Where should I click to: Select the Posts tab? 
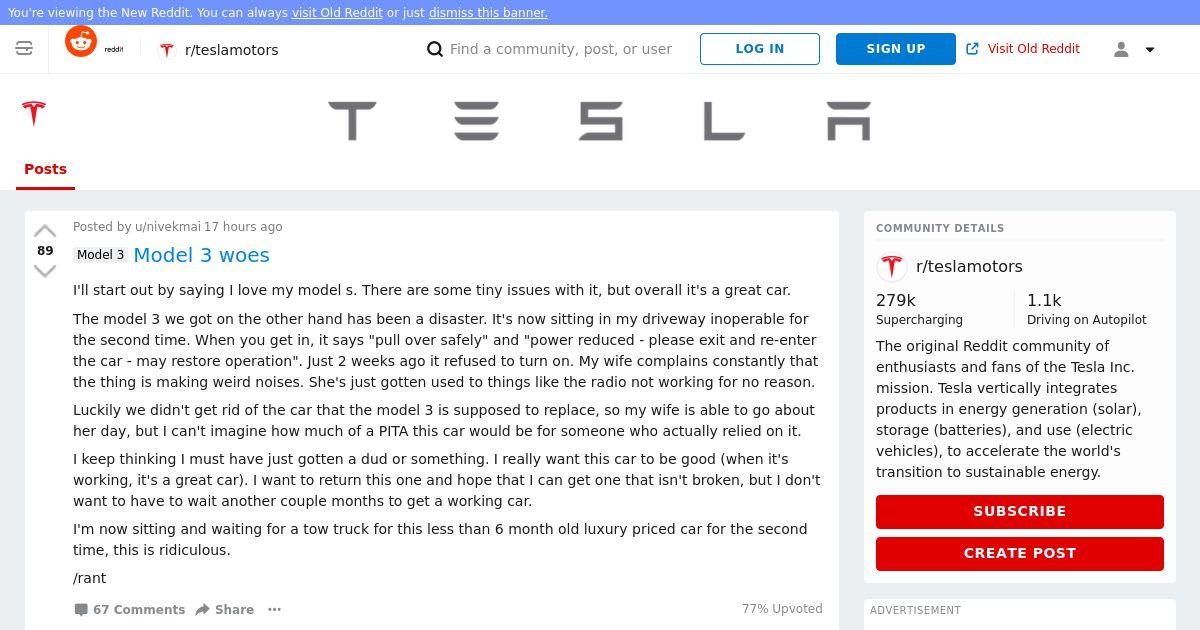point(45,169)
